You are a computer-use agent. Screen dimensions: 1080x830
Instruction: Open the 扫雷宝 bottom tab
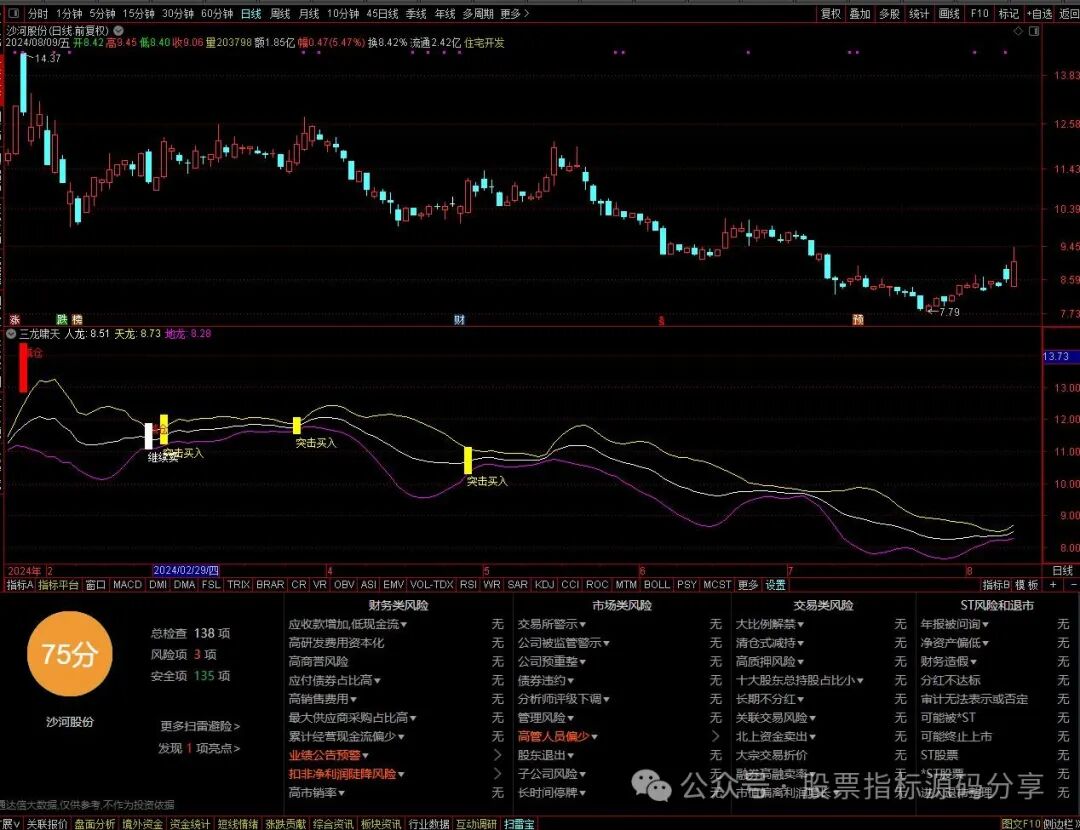(519, 824)
